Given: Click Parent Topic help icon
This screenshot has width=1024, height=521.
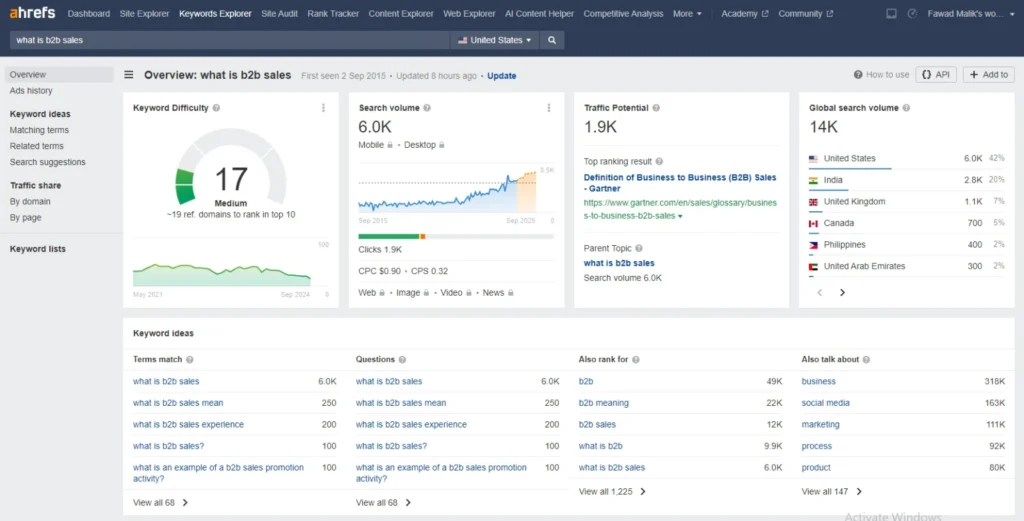Looking at the screenshot, I should click(639, 248).
